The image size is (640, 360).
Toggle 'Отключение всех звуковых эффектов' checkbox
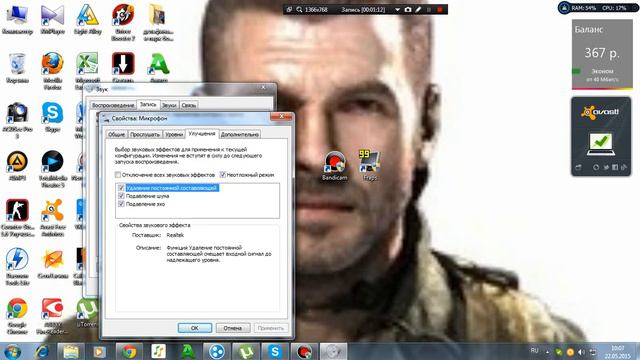click(118, 175)
